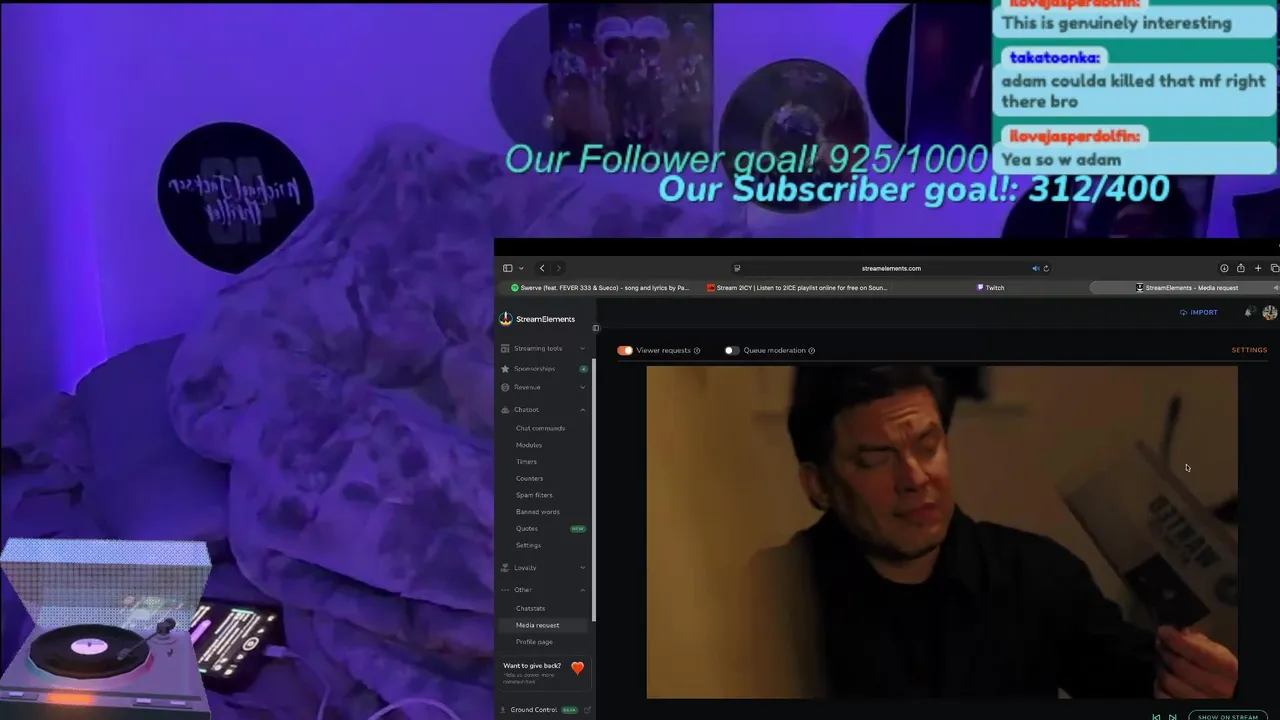Open the Timers page
This screenshot has height=720, width=1280.
point(526,462)
